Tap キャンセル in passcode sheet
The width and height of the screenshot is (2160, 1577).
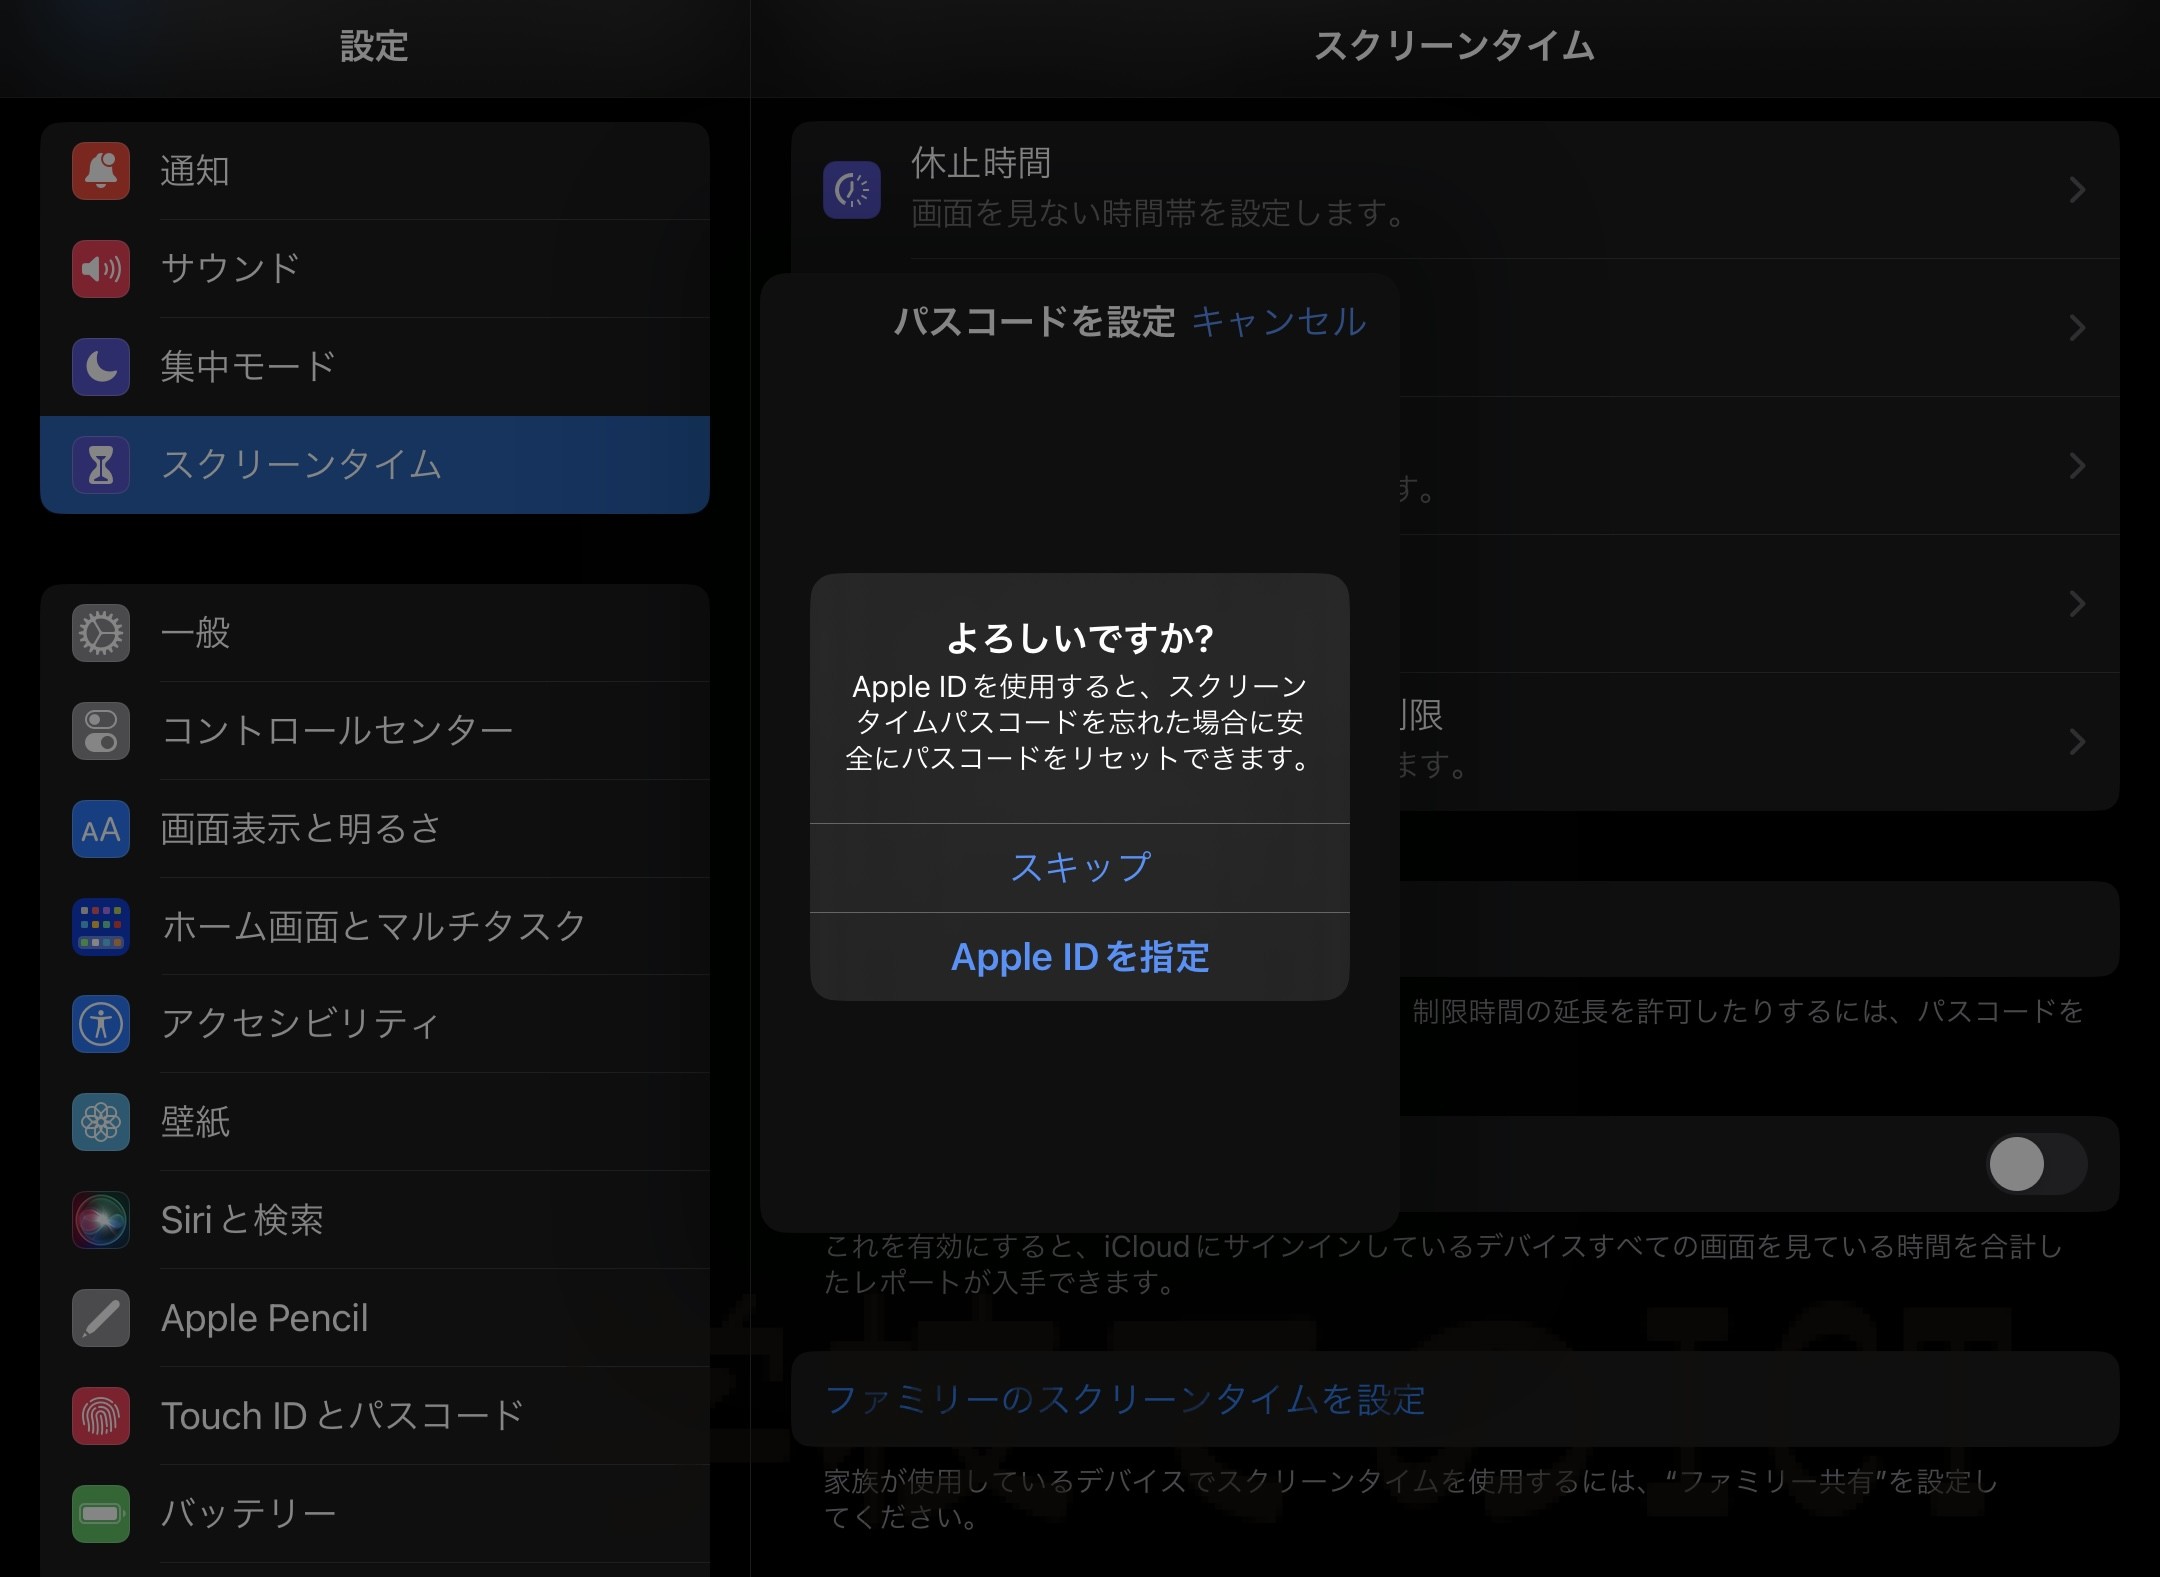(x=1279, y=322)
